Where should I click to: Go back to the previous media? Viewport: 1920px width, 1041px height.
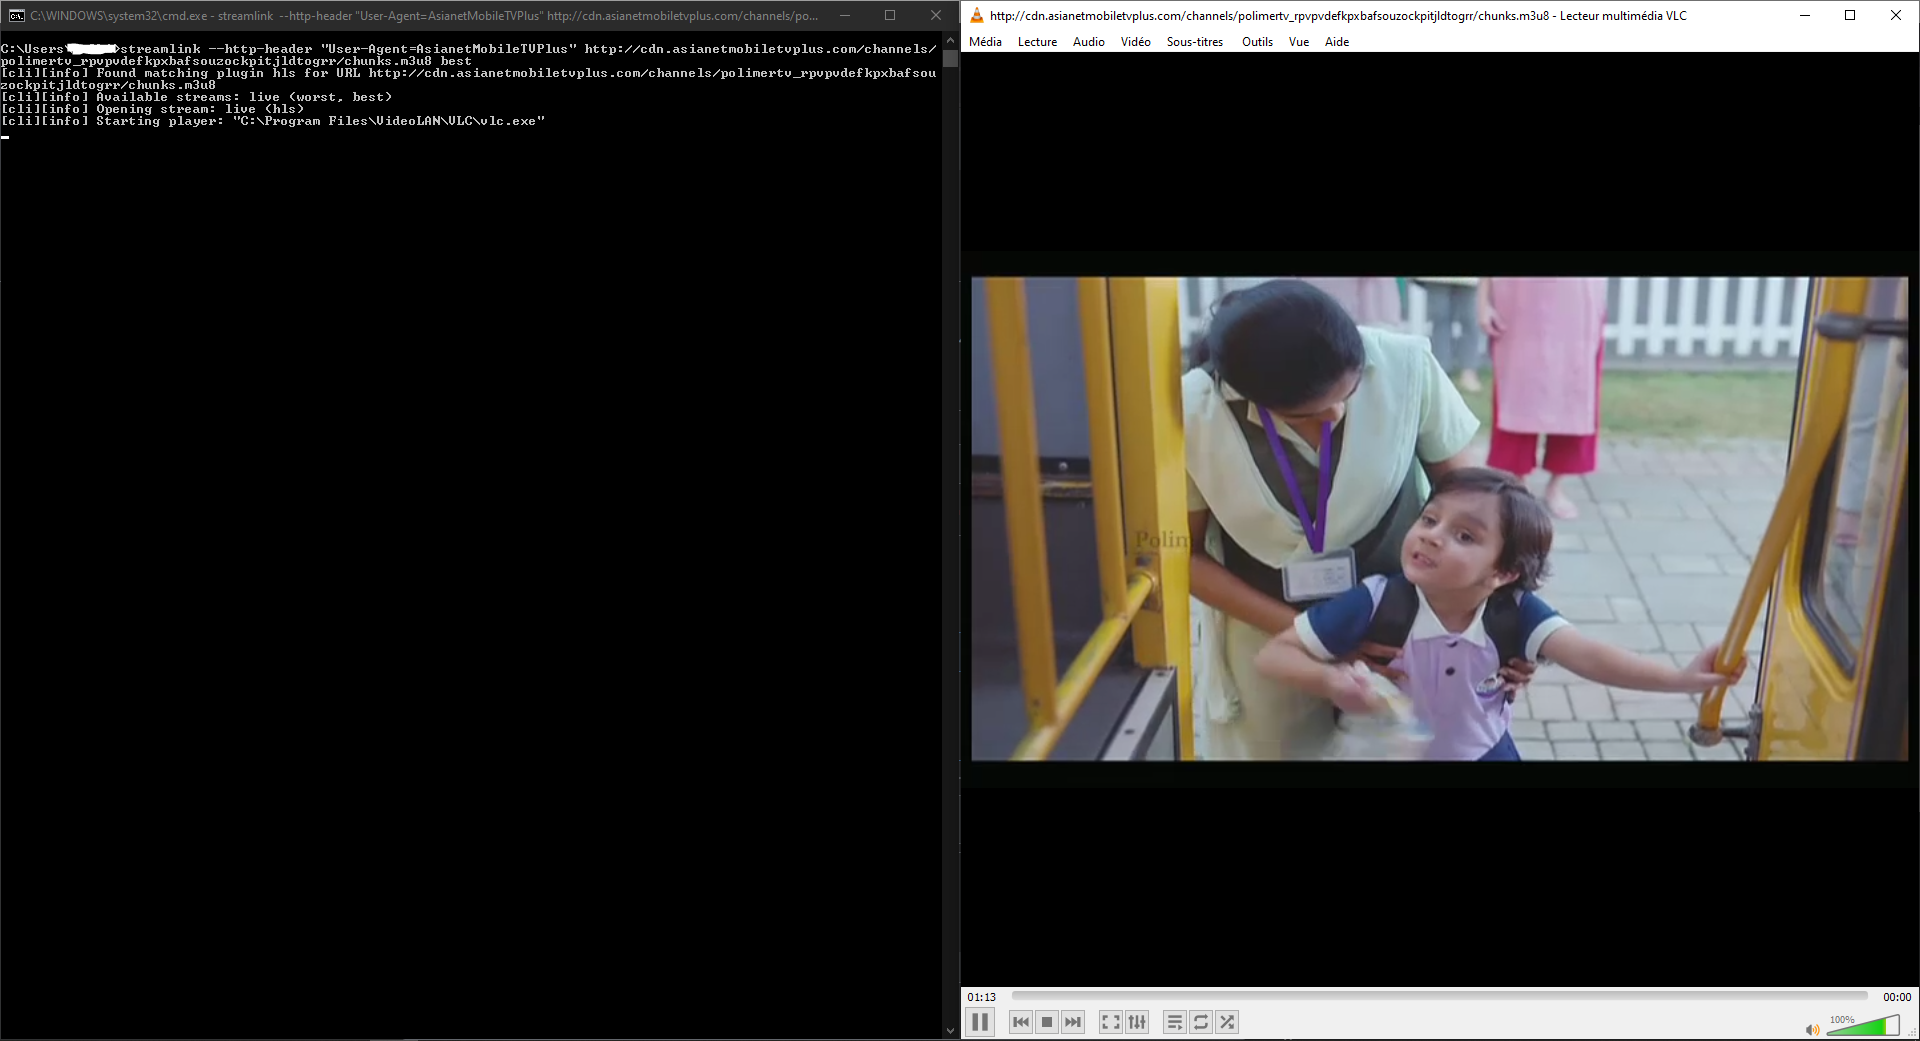[x=1020, y=1022]
